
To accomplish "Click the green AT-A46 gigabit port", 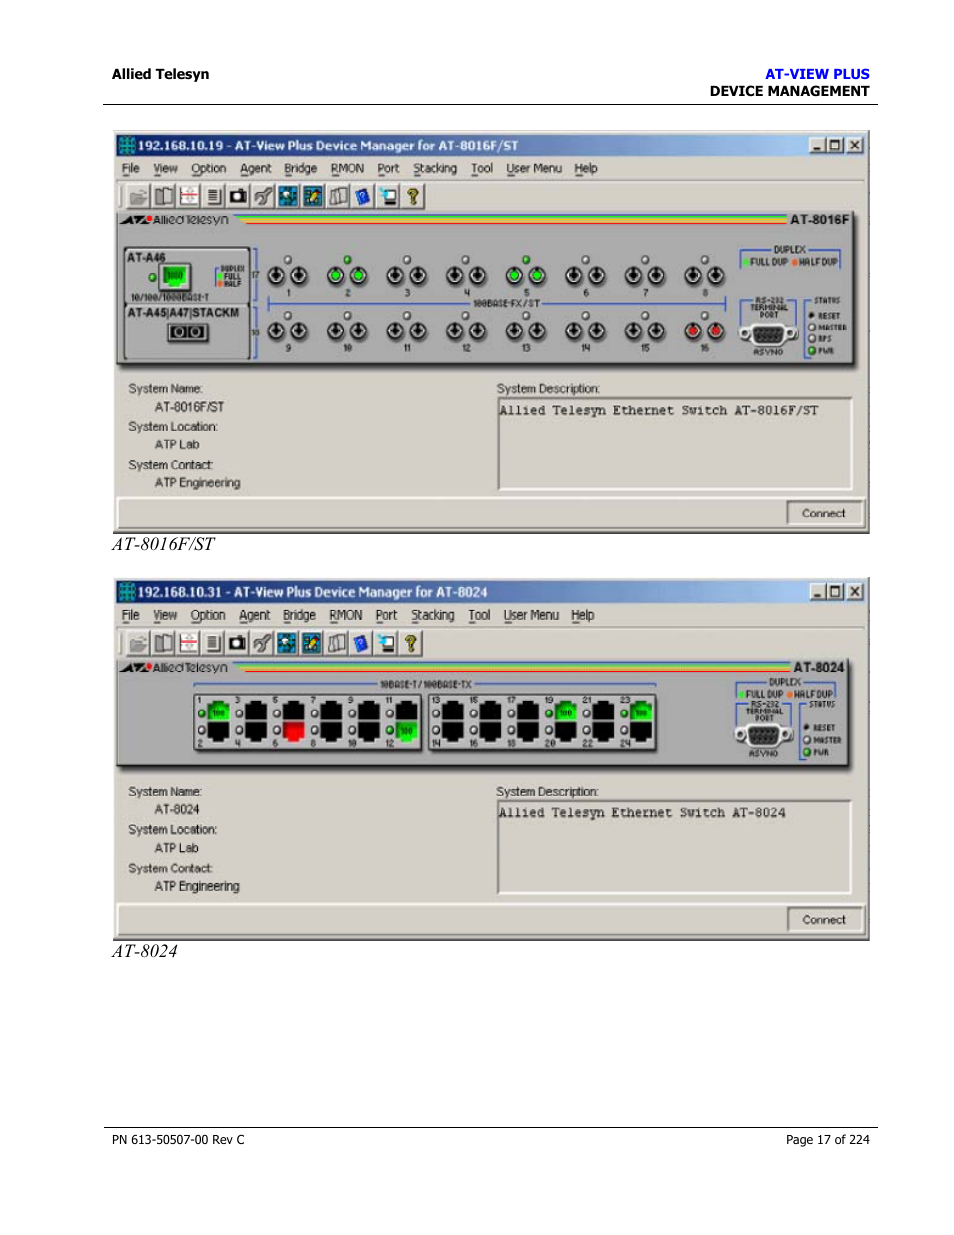I will [x=175, y=276].
